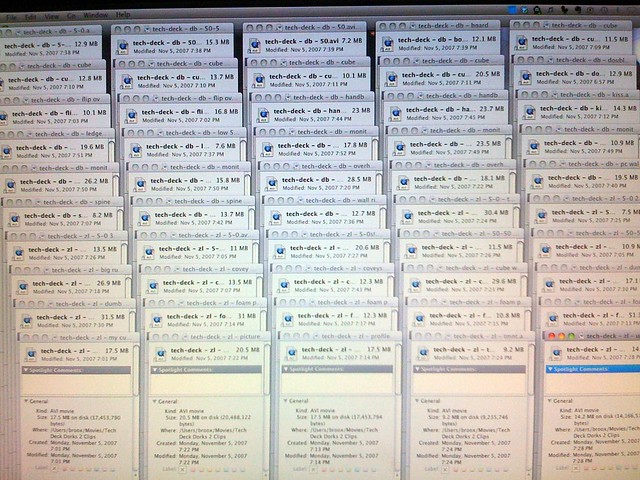This screenshot has height=480, width=640.
Task: Click the file icon beside 26.2 MB
Action: [x=11, y=186]
